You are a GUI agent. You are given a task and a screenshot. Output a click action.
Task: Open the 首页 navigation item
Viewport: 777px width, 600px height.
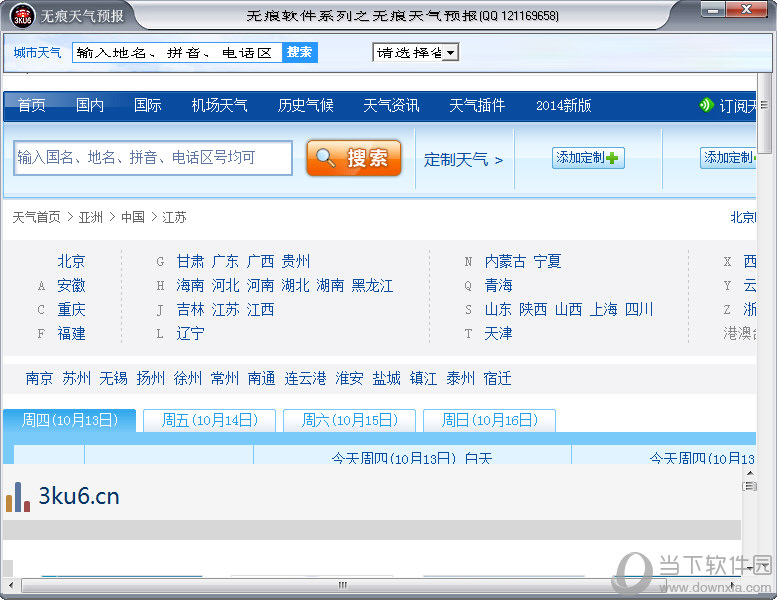[32, 105]
